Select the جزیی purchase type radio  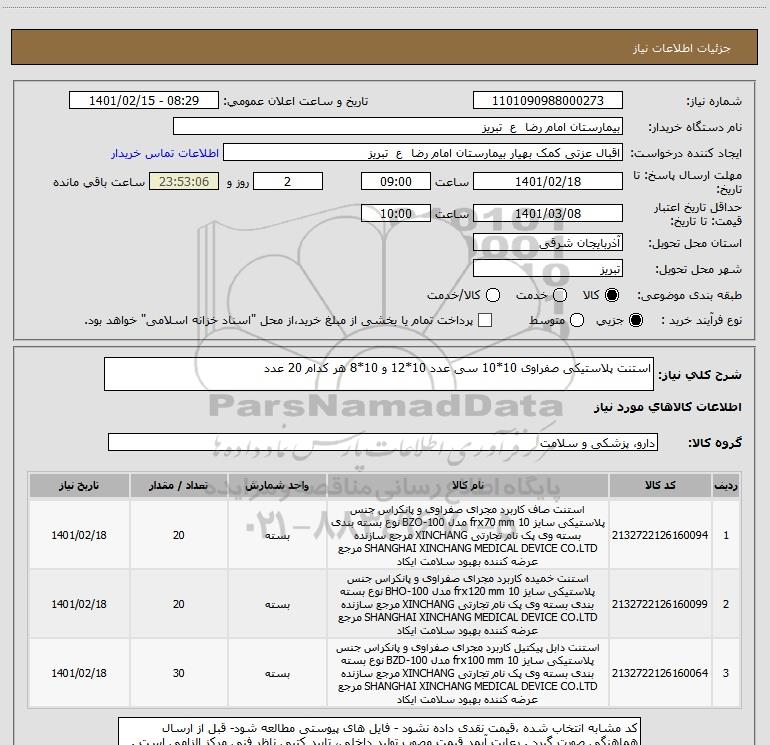(x=636, y=320)
